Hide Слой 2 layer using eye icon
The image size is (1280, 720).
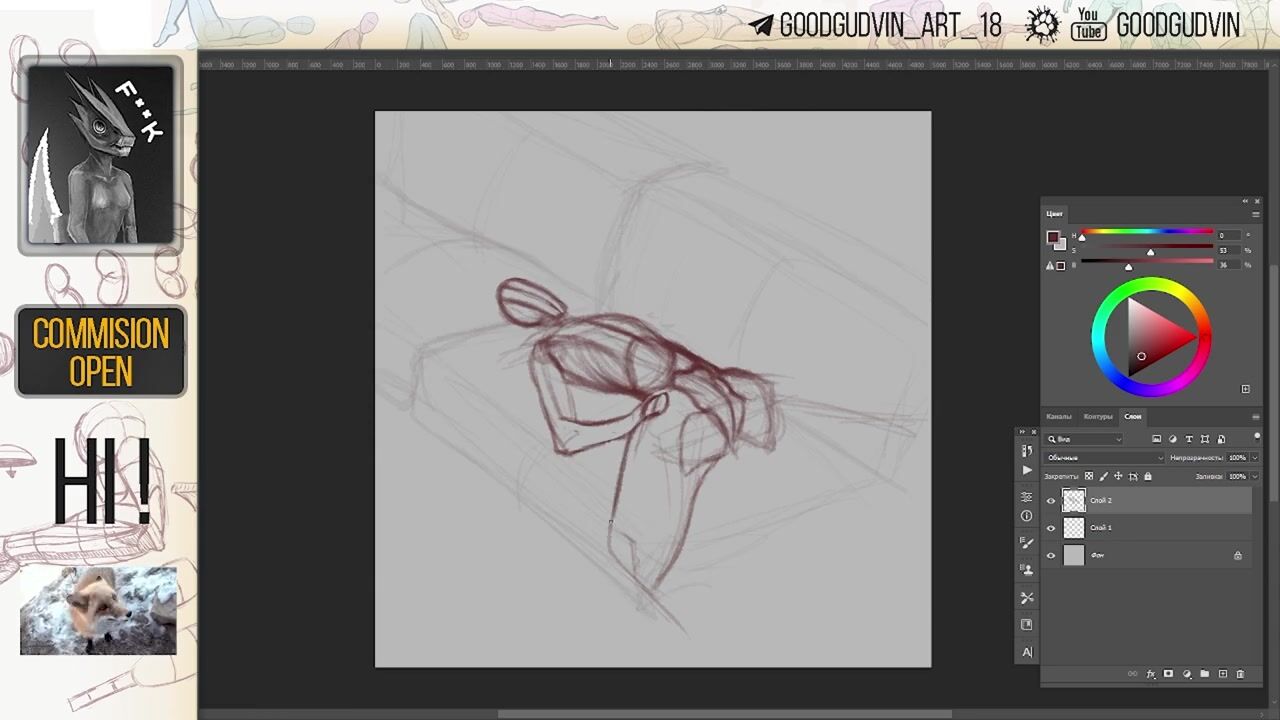(x=1051, y=501)
